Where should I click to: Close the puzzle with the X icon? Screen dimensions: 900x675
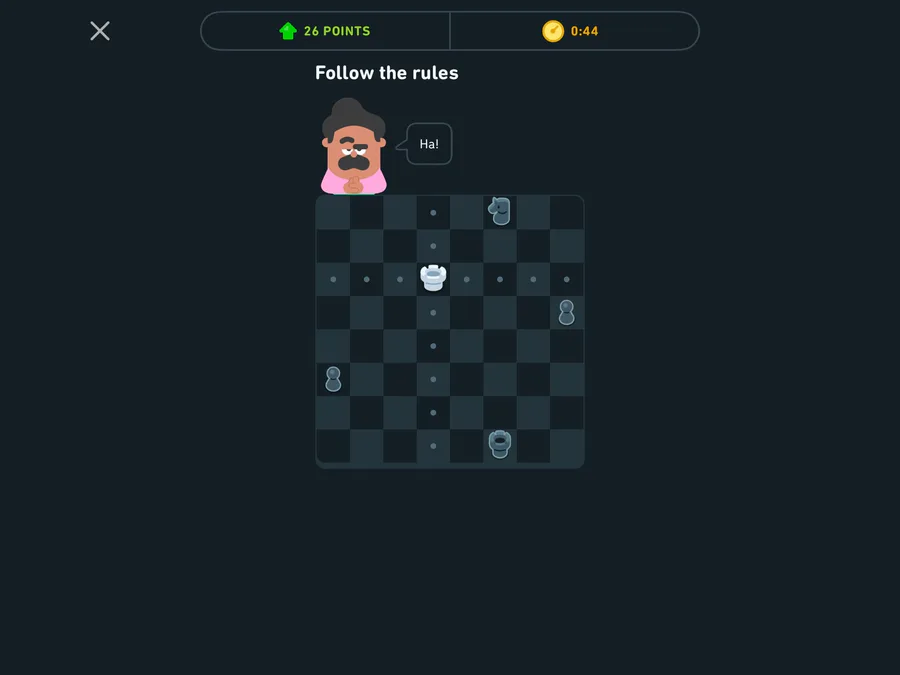coord(100,31)
